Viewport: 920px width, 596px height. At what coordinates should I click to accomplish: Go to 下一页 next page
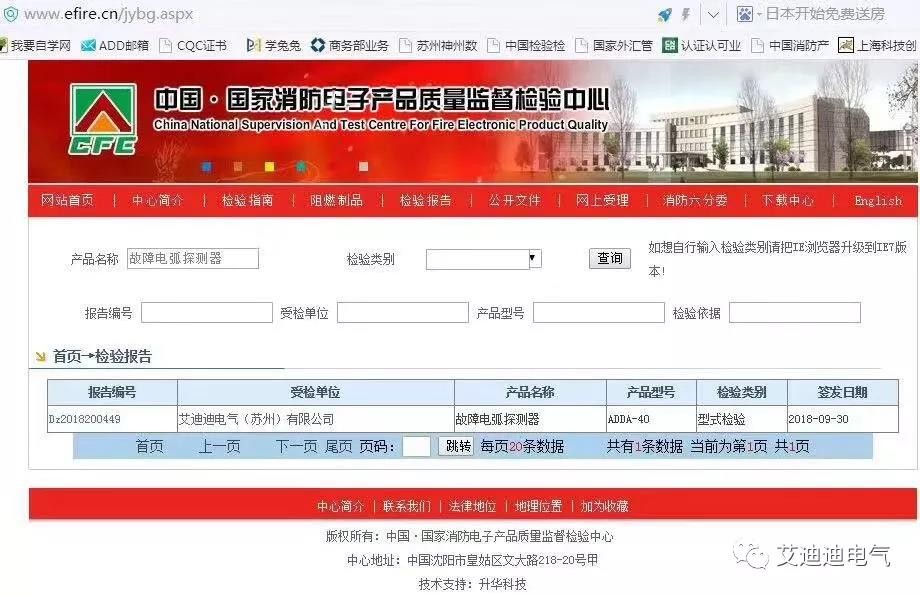[x=296, y=447]
